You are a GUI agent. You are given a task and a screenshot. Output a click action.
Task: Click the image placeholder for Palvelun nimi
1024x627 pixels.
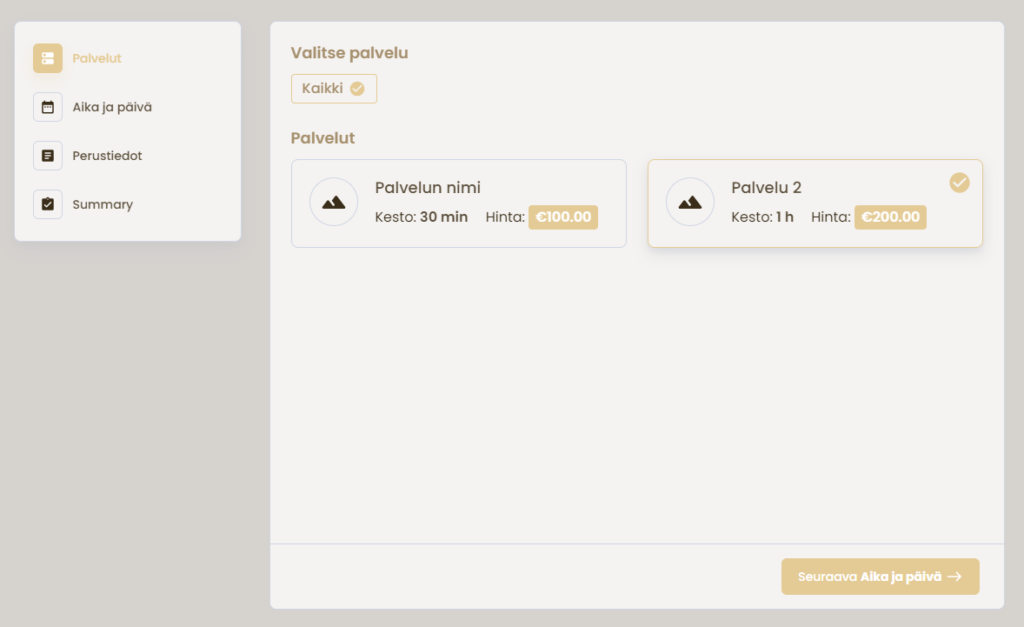(334, 202)
